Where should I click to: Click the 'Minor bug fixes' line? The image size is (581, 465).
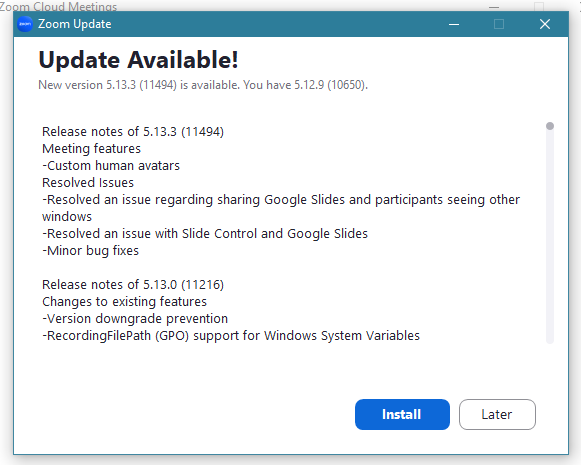(90, 251)
